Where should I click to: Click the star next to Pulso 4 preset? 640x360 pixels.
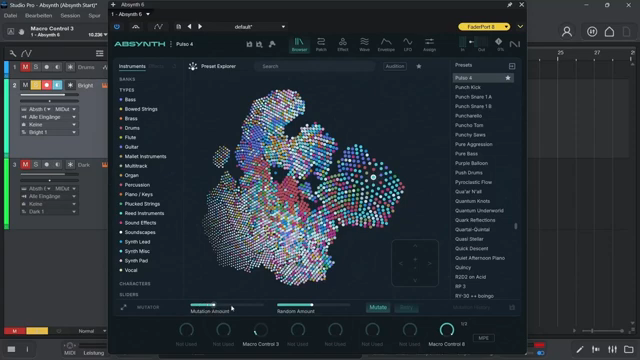click(x=508, y=78)
